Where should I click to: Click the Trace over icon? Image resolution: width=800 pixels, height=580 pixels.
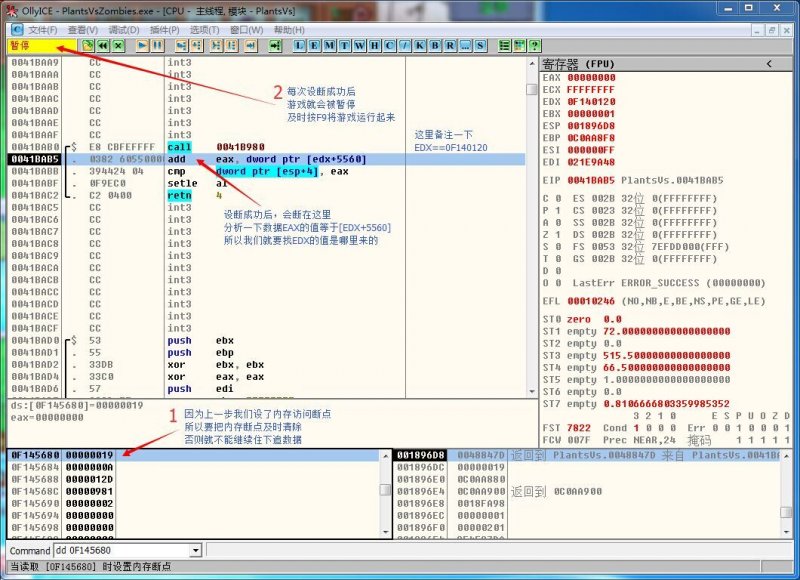coord(232,46)
